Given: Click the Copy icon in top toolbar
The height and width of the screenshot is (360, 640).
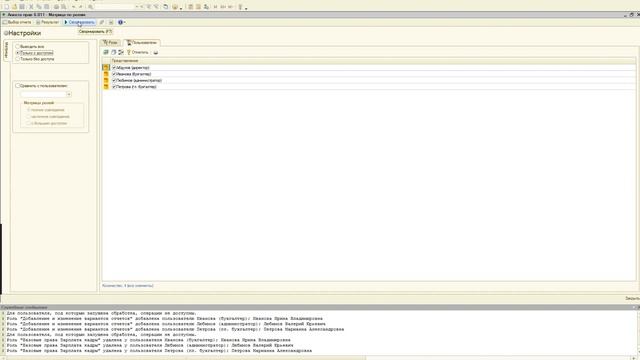Looking at the screenshot, I should click(x=39, y=7).
